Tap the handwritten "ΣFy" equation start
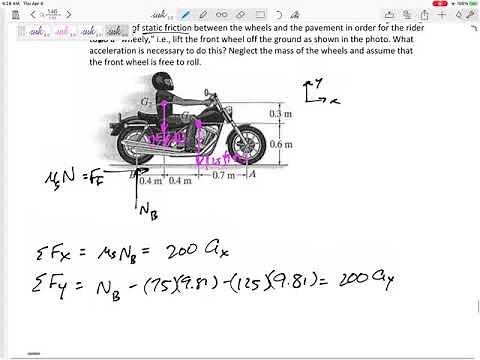The image size is (480, 360). [50, 285]
